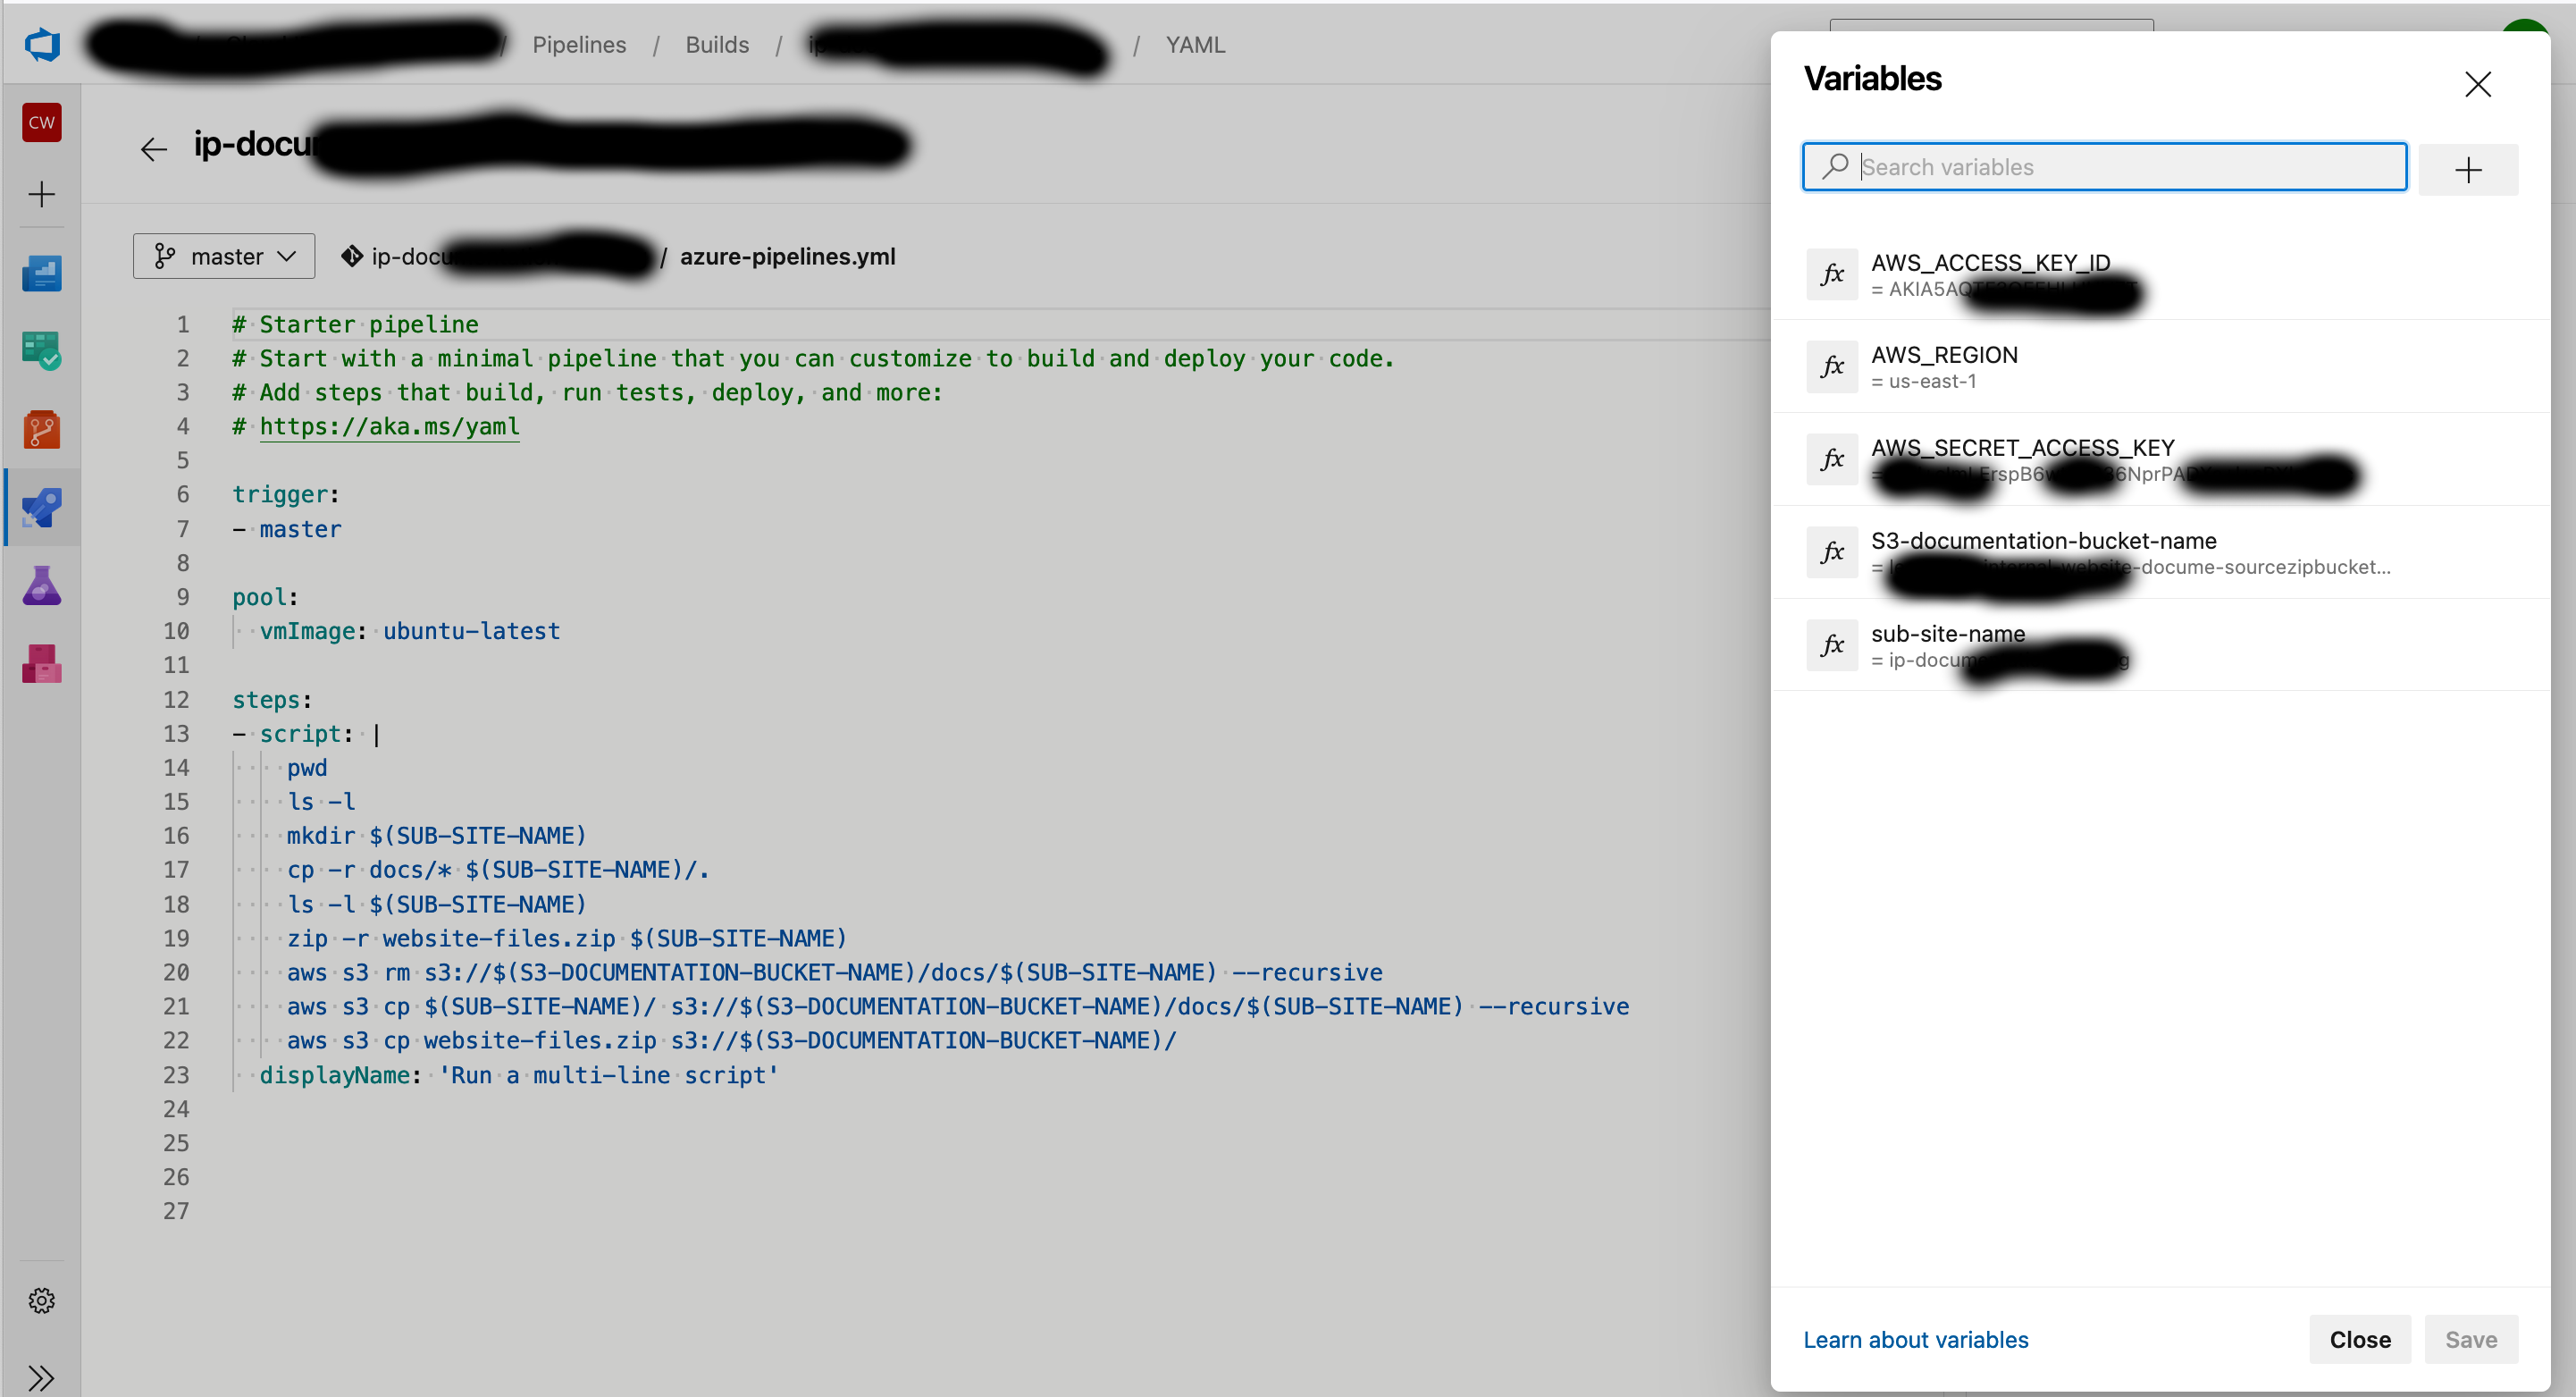
Task: Click the Close button in Variables panel
Action: coord(2359,1339)
